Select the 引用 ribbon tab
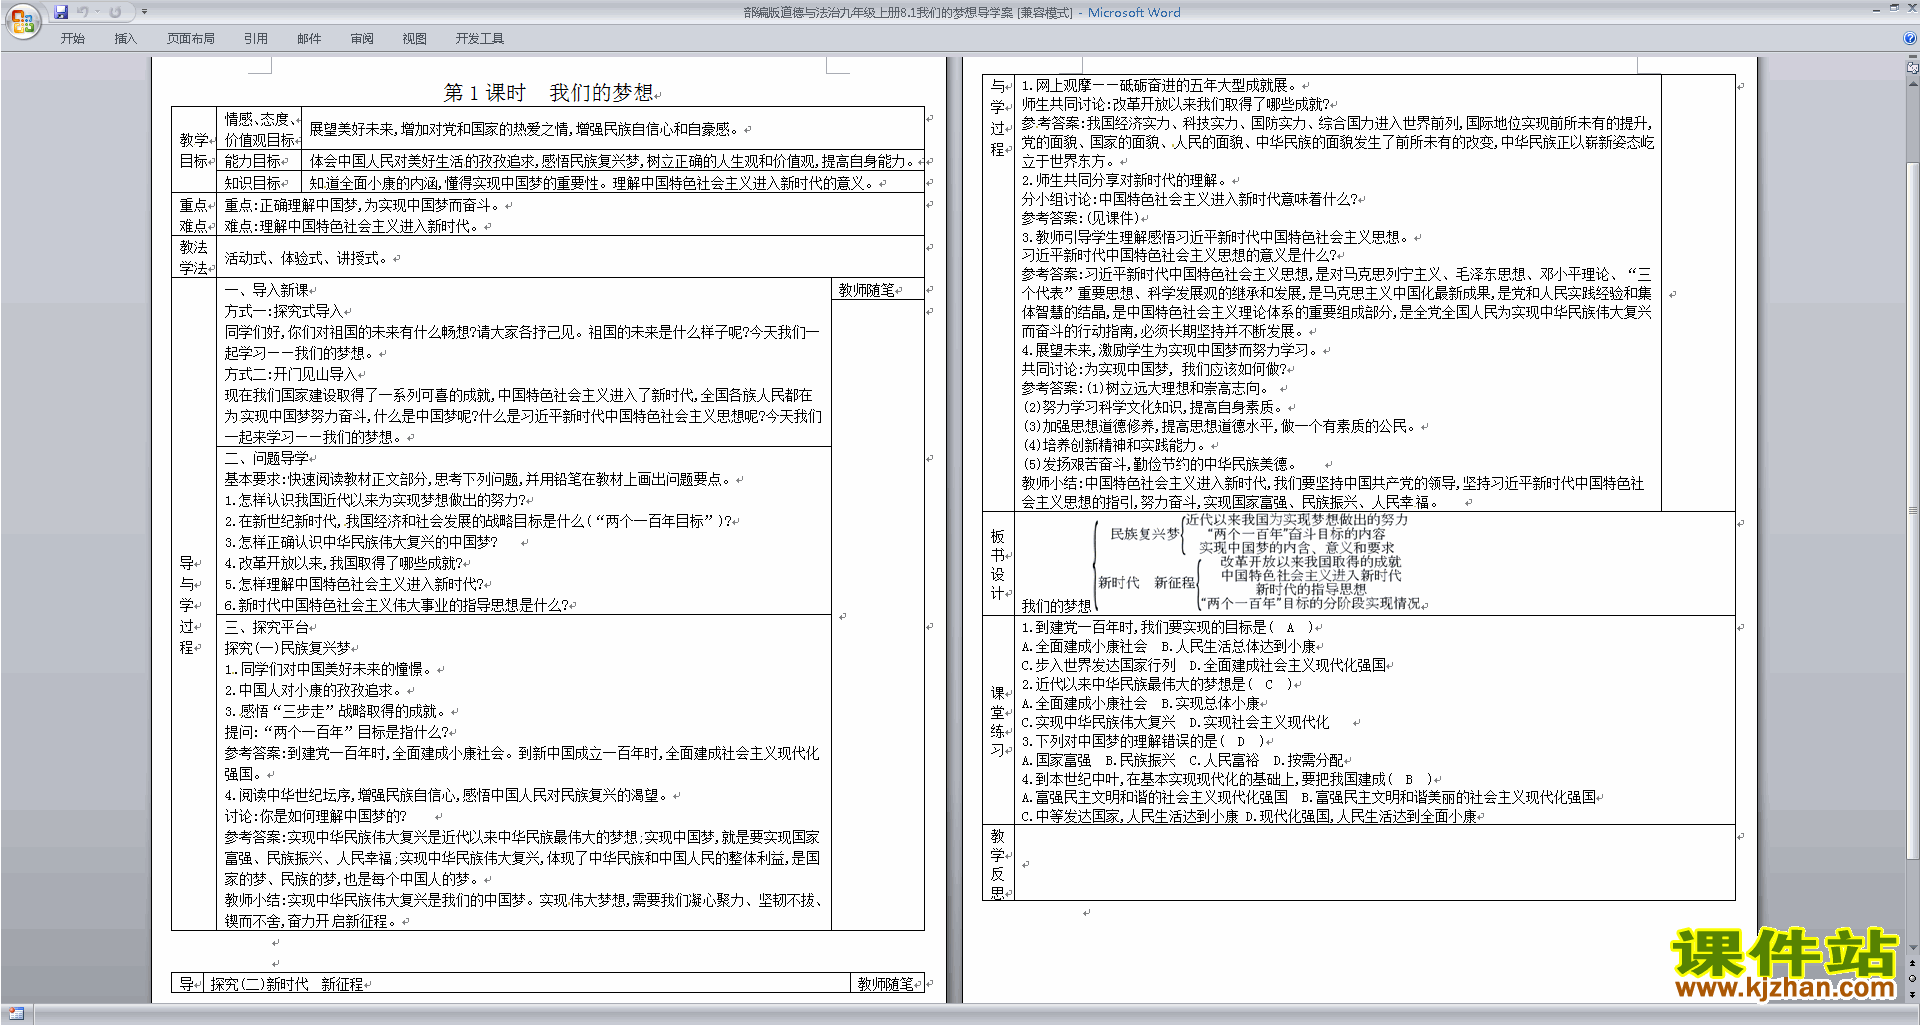Image resolution: width=1920 pixels, height=1025 pixels. [255, 38]
